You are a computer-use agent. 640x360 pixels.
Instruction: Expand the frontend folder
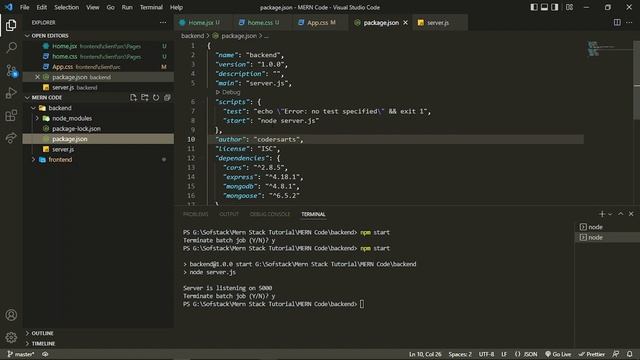33,160
